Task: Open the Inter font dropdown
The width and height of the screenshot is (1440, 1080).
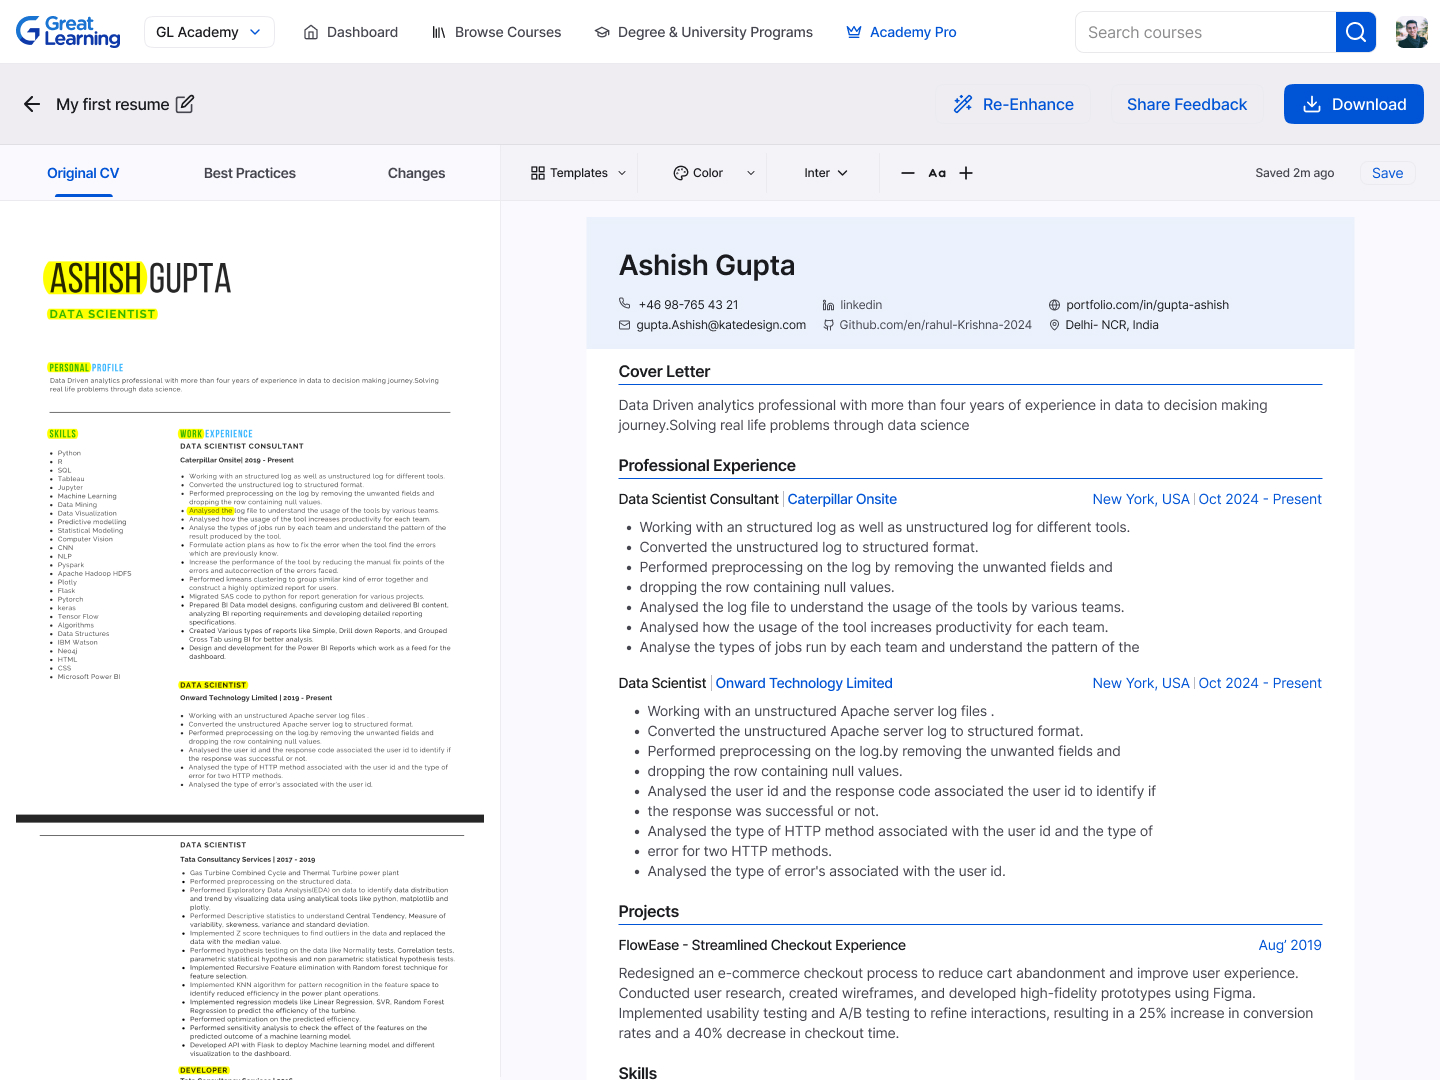Action: tap(825, 173)
